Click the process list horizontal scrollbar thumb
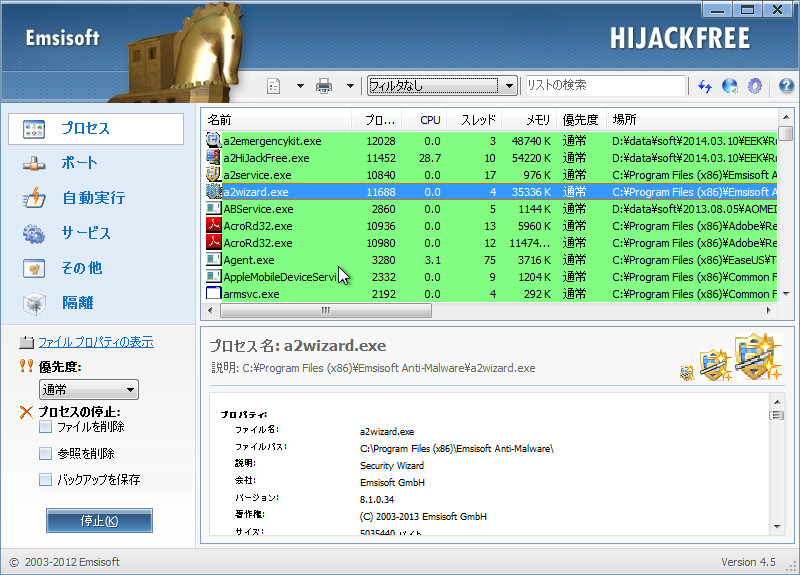 (326, 310)
